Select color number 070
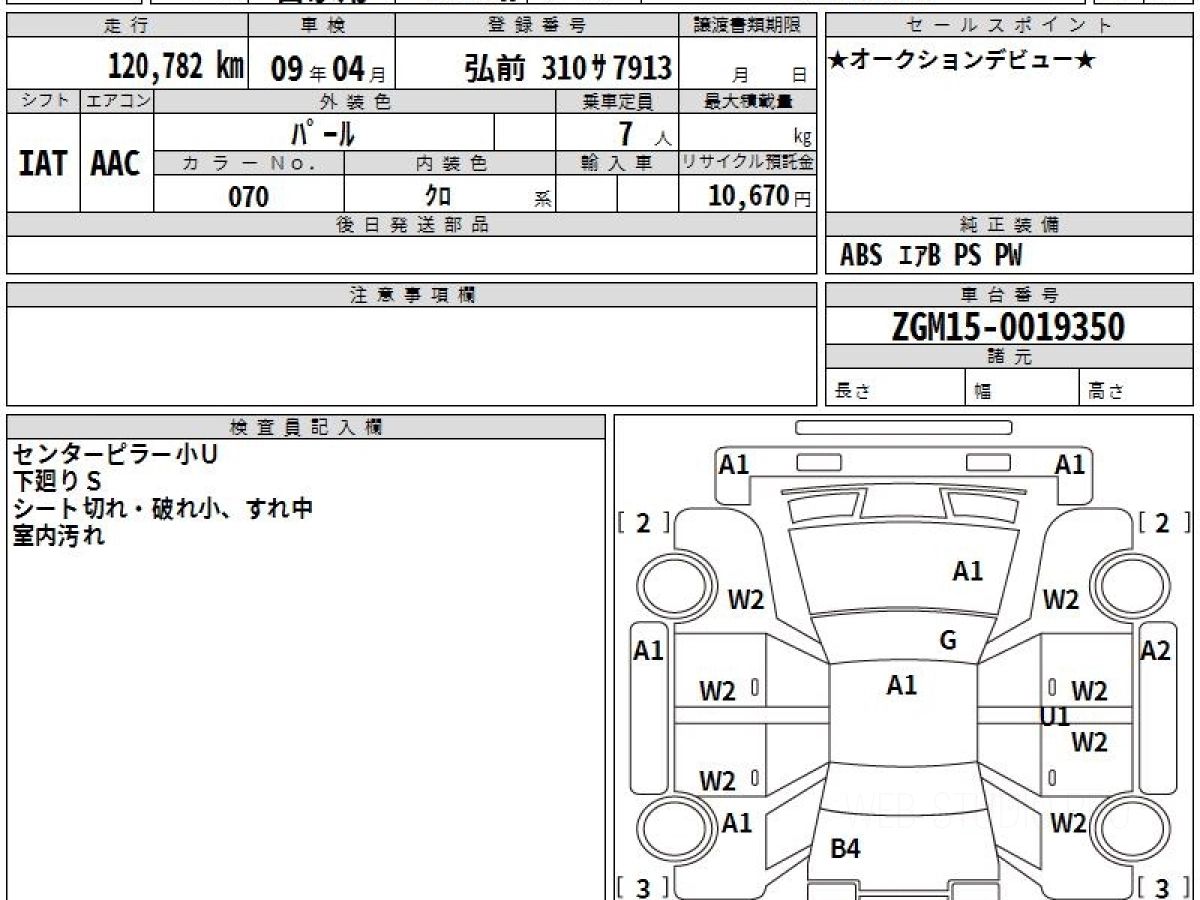Viewport: 1200px width, 900px height. (249, 197)
